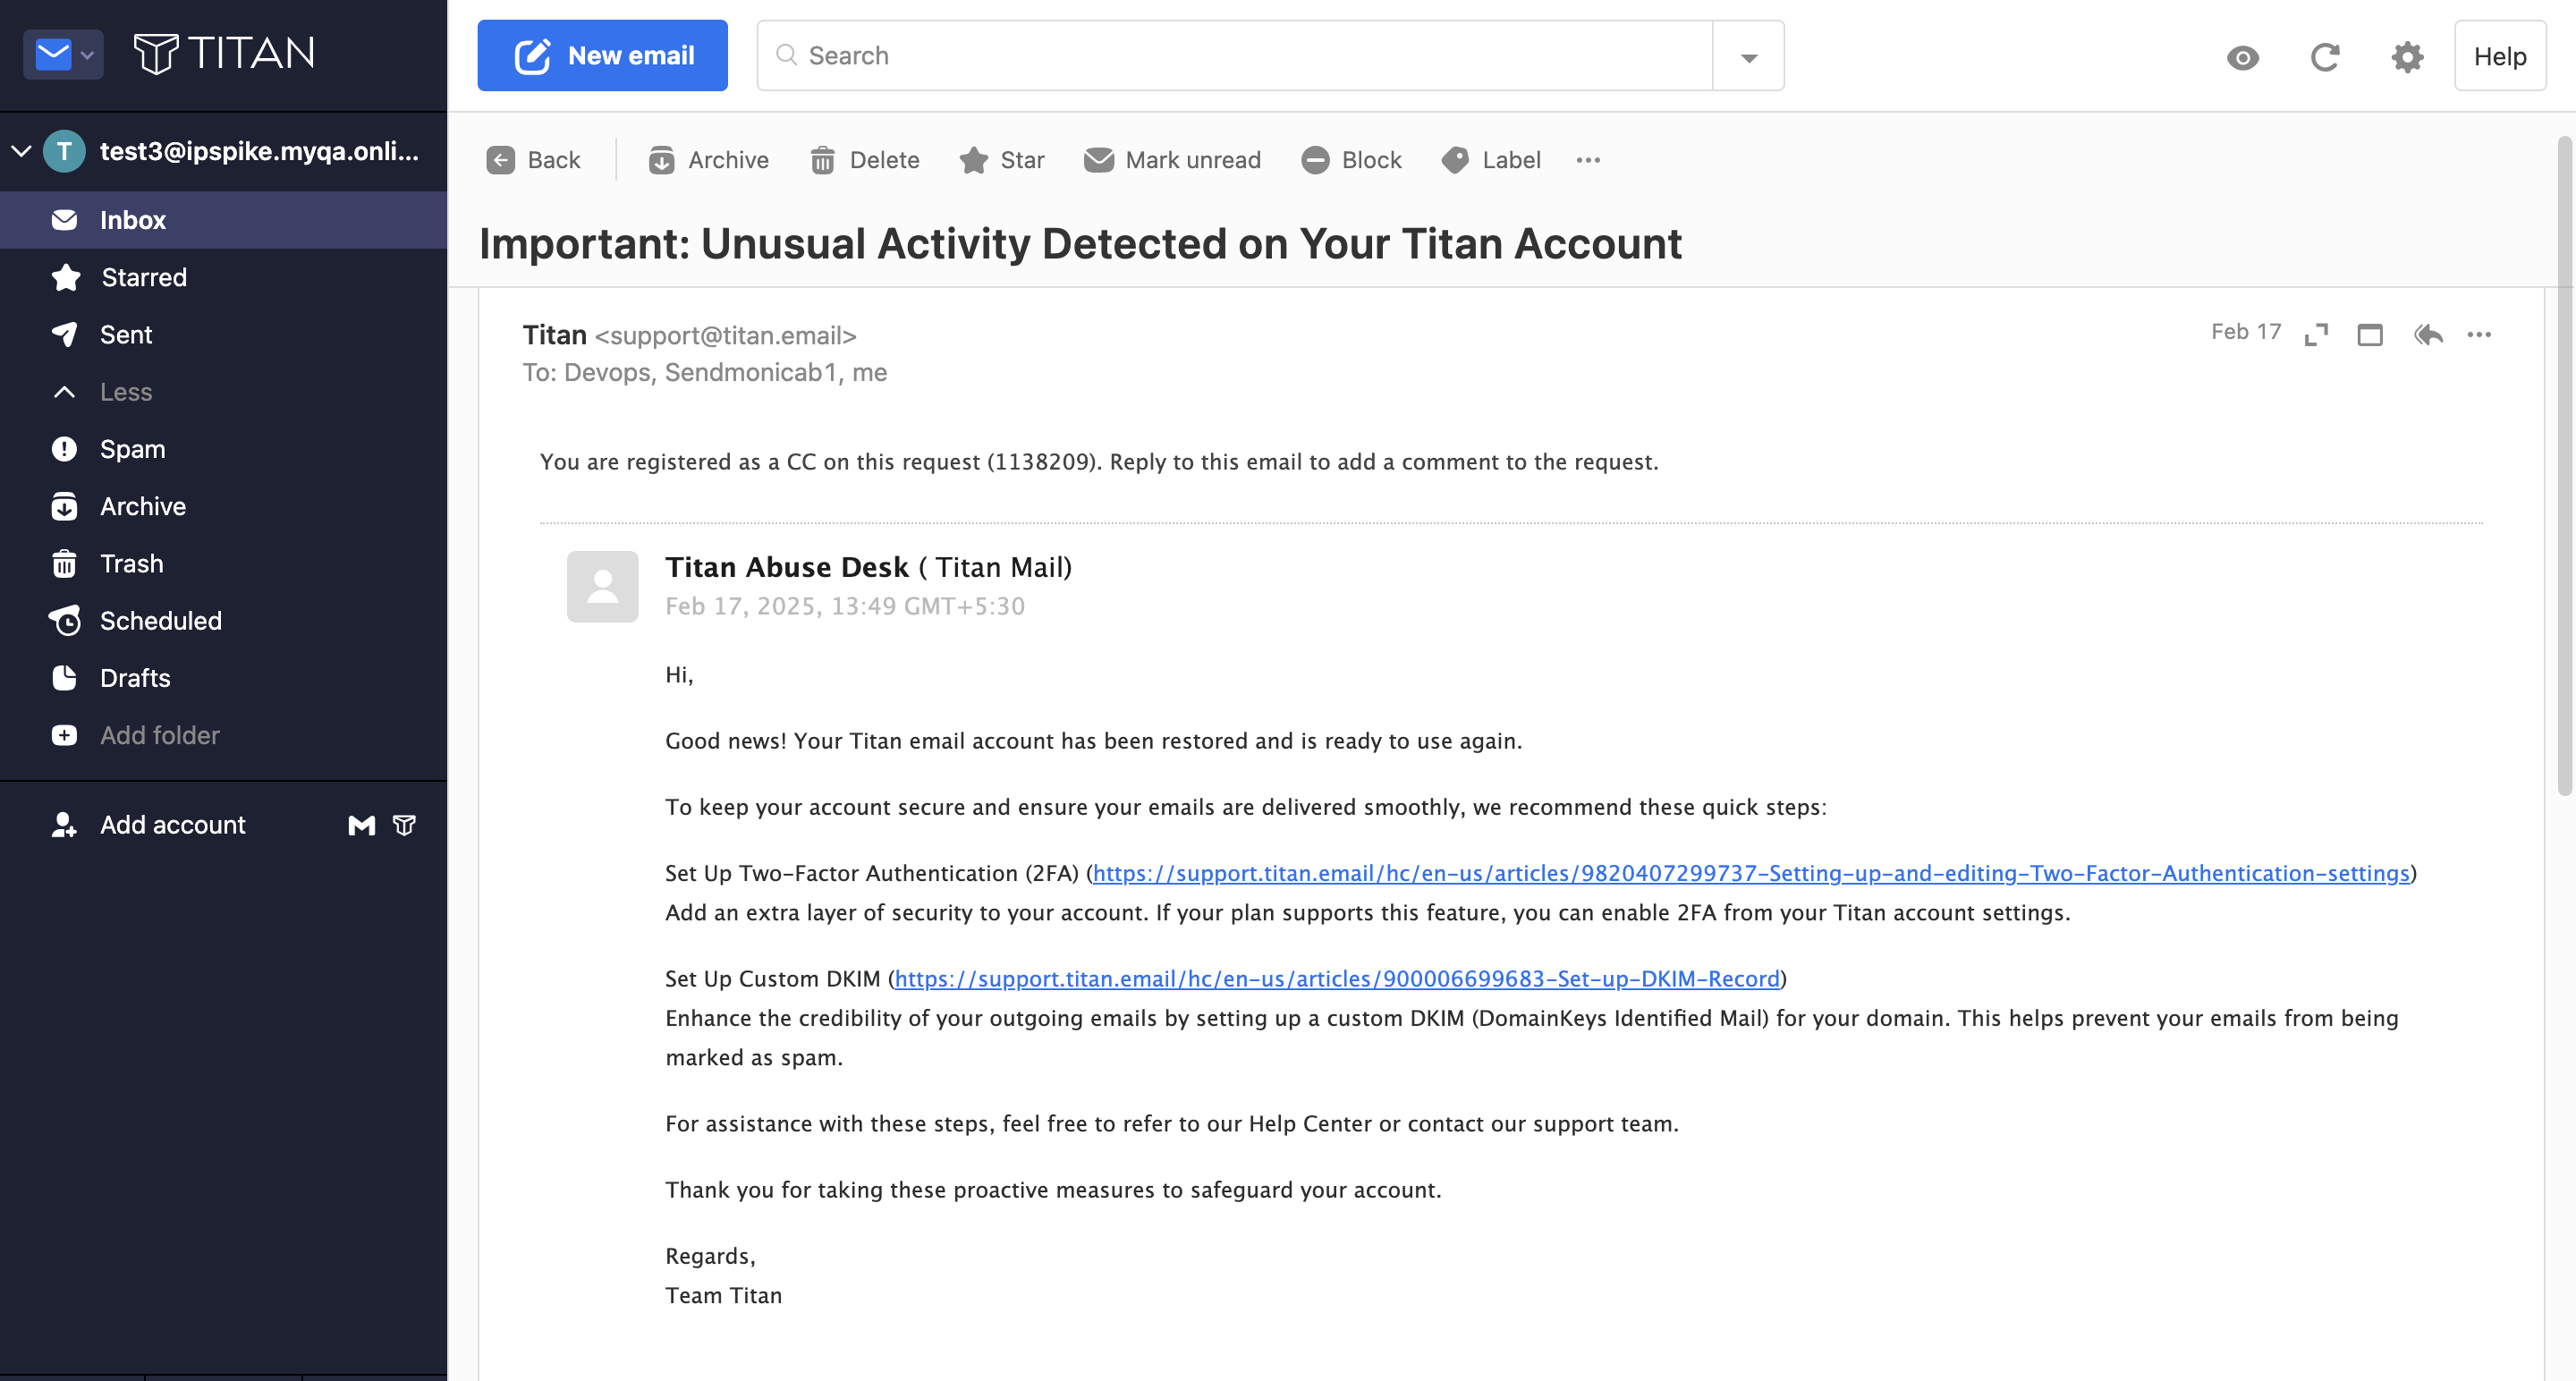Click into the Search field
2576x1381 pixels.
tap(1235, 56)
